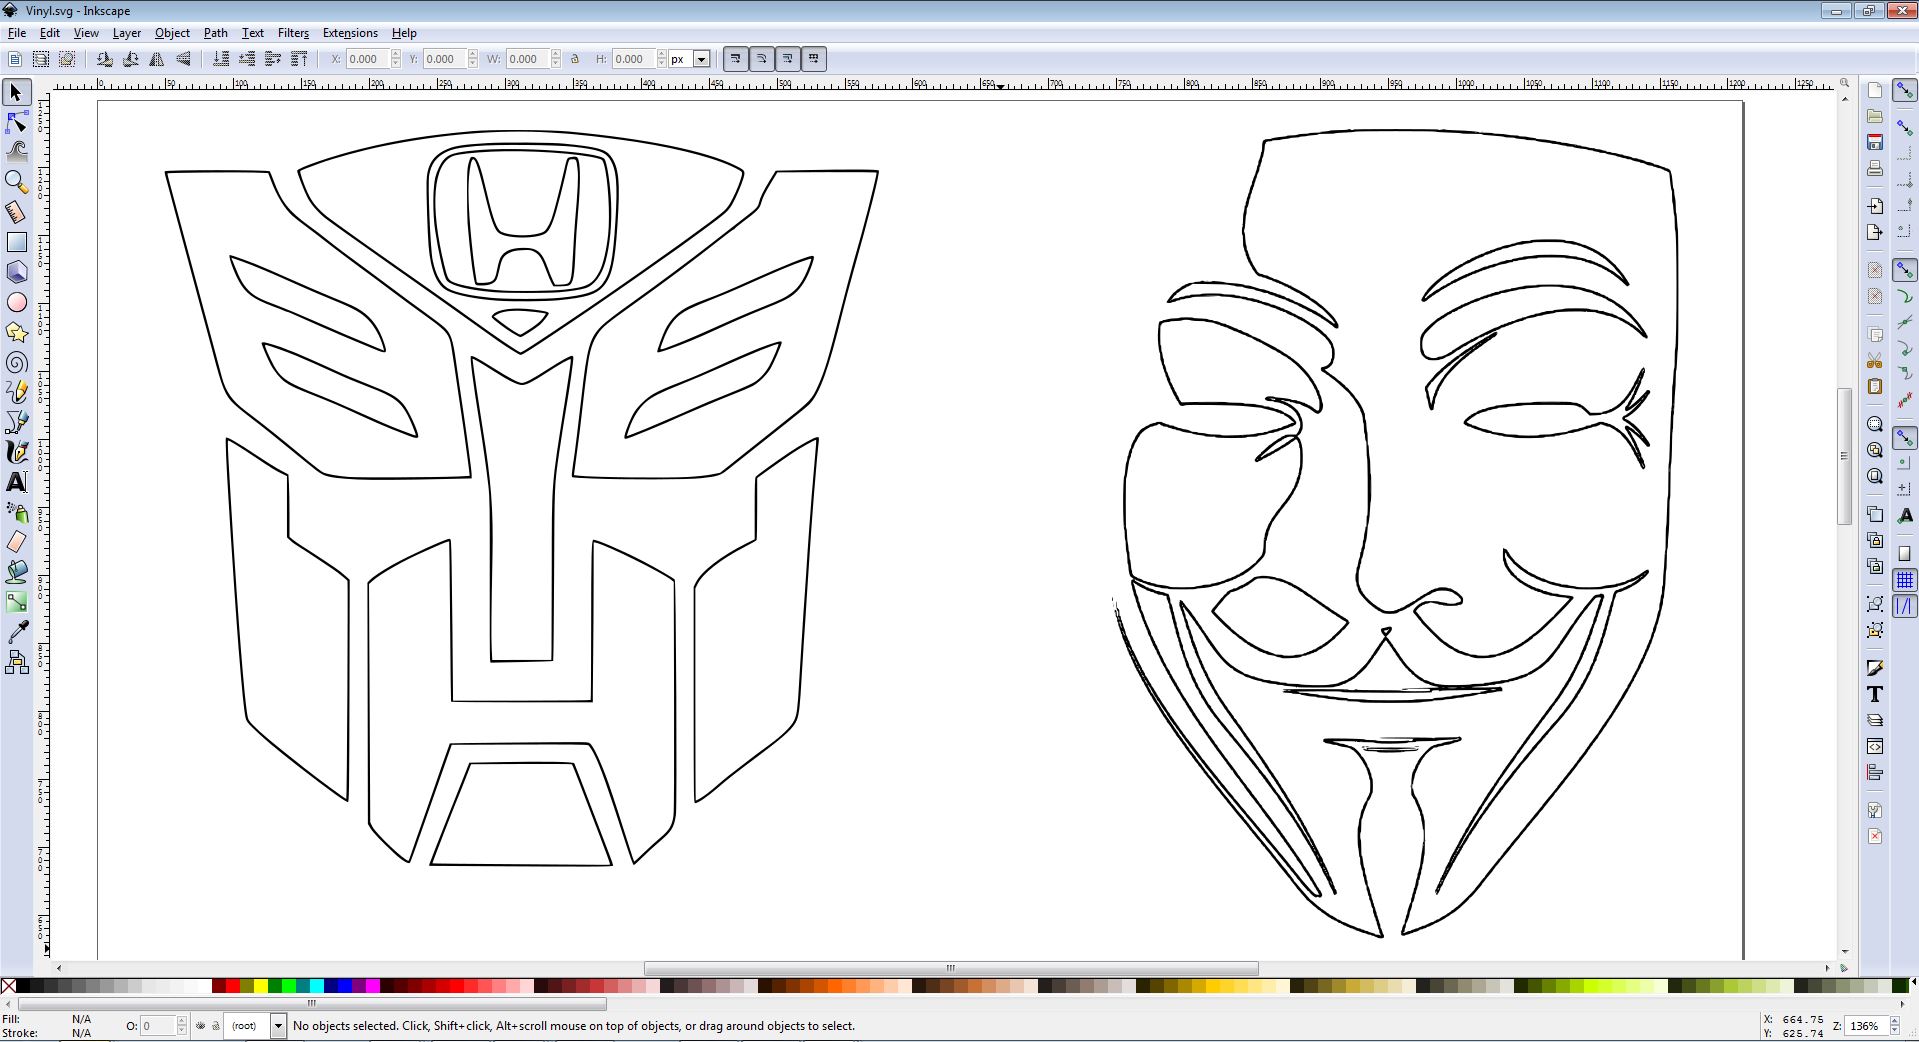Select the 3D Box tool
This screenshot has width=1919, height=1042.
coord(16,272)
